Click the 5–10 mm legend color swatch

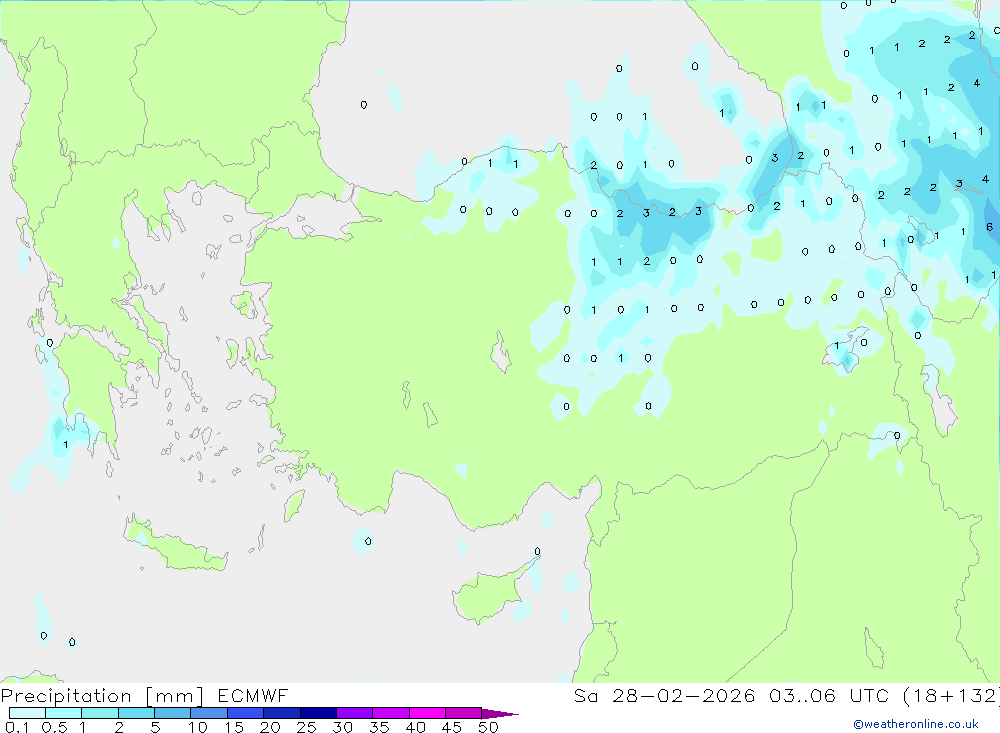pos(173,713)
